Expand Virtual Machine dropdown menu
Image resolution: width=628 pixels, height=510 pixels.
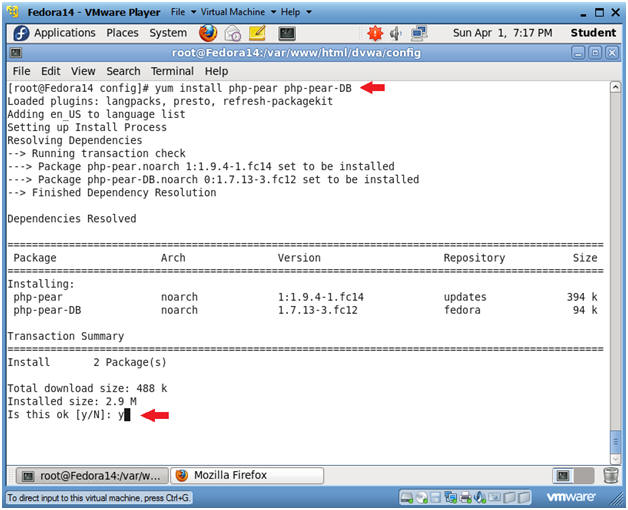point(238,12)
